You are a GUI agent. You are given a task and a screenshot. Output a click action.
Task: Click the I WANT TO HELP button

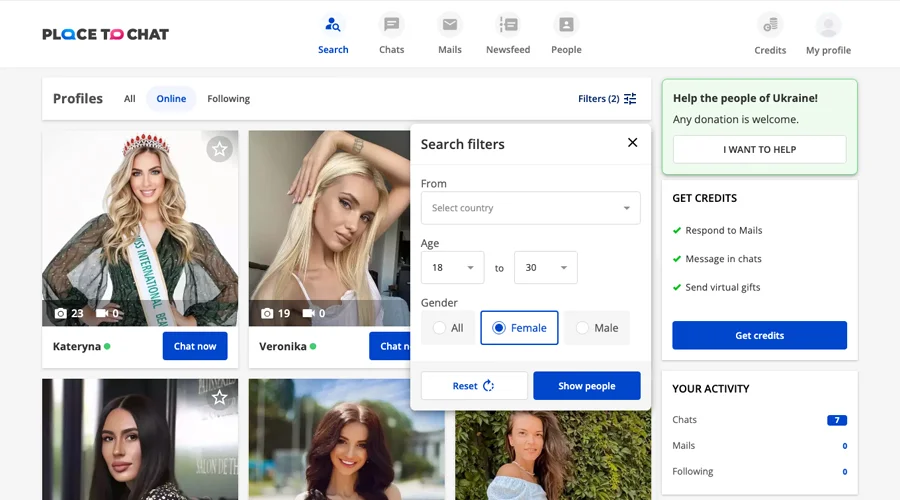click(759, 149)
